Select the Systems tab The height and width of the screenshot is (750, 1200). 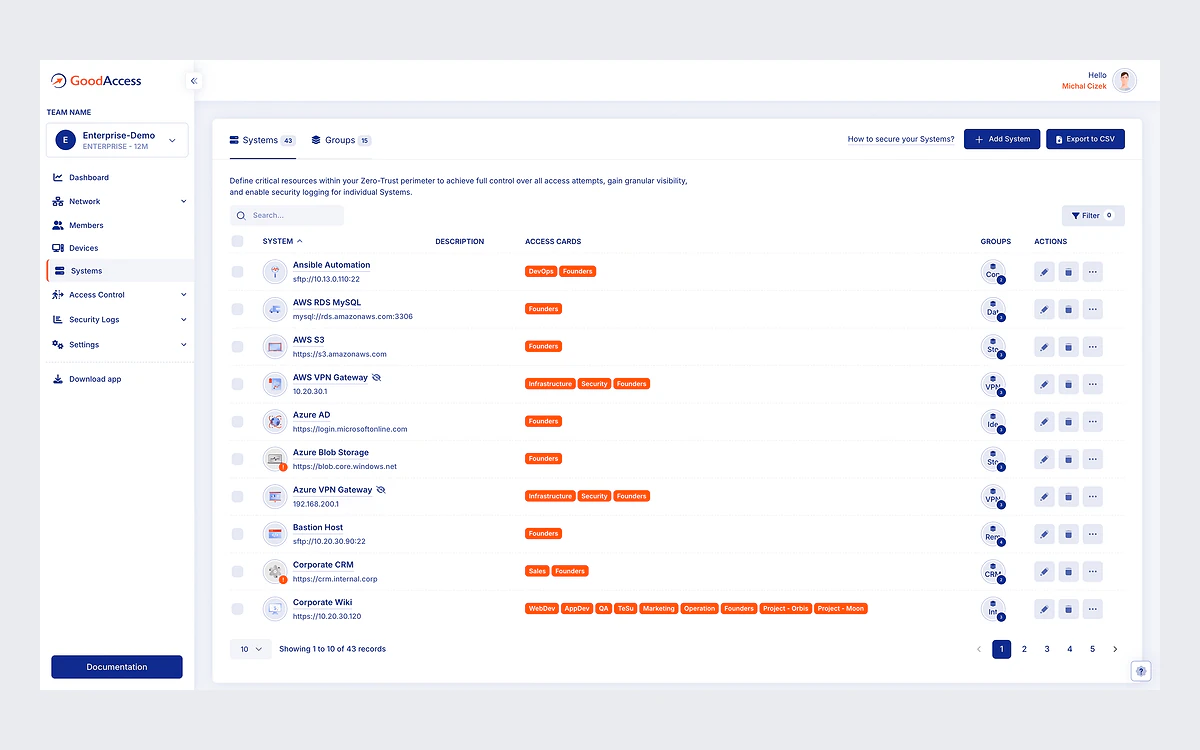coord(262,140)
